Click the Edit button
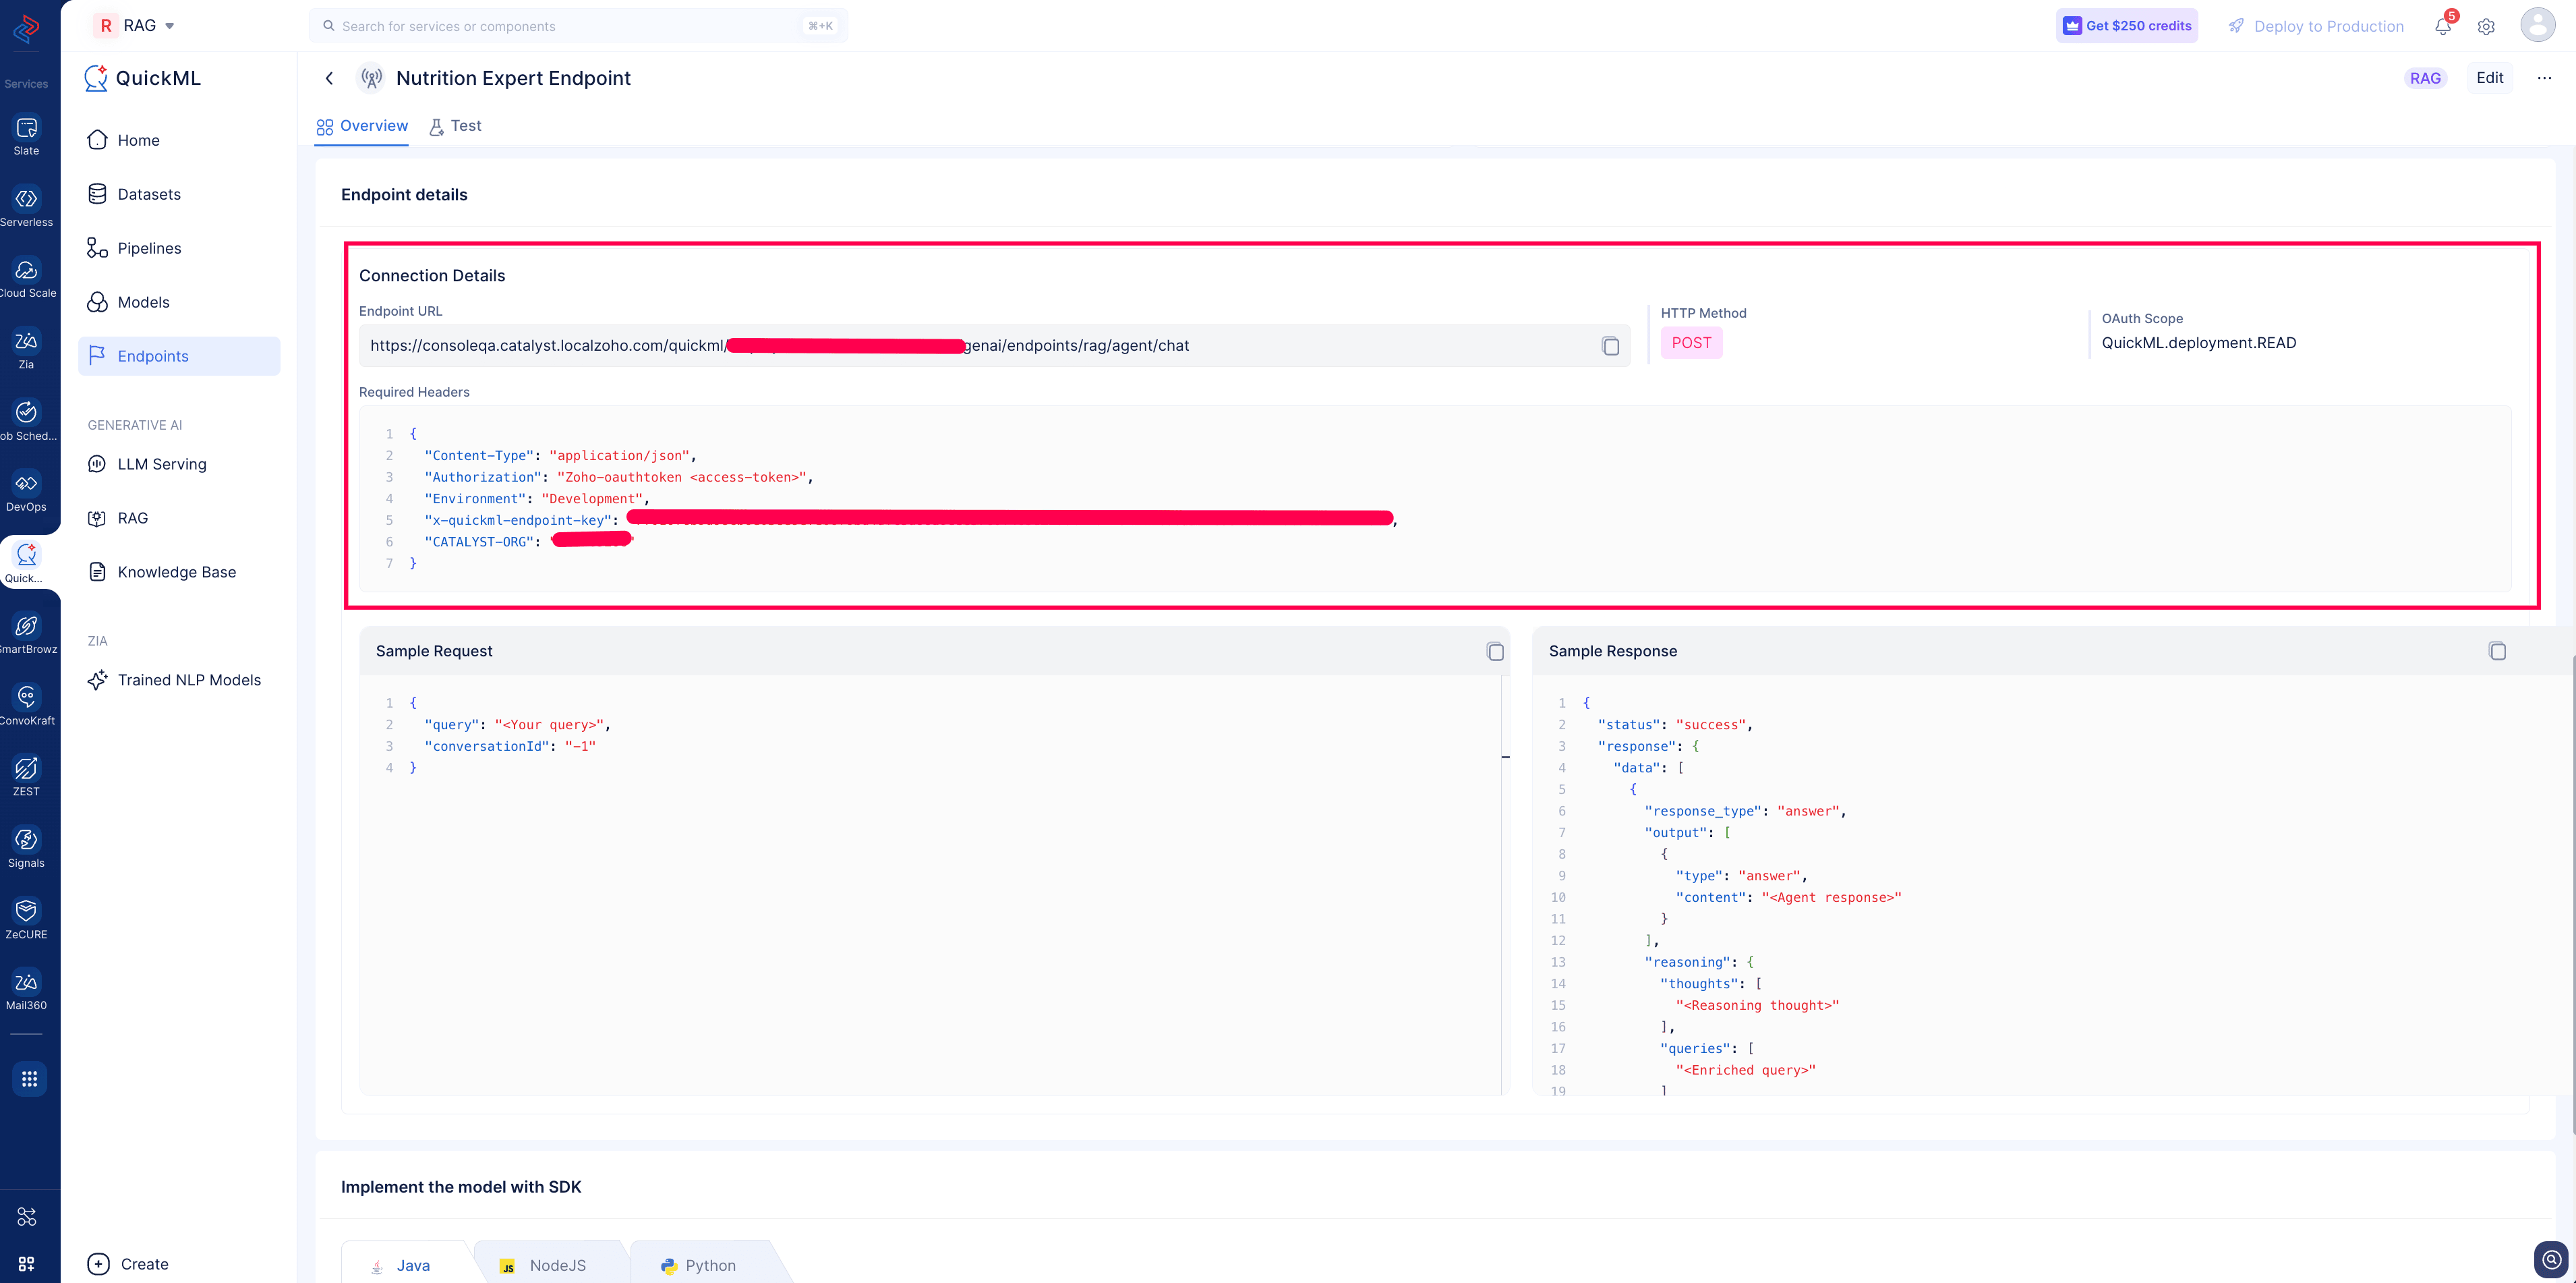 point(2489,78)
